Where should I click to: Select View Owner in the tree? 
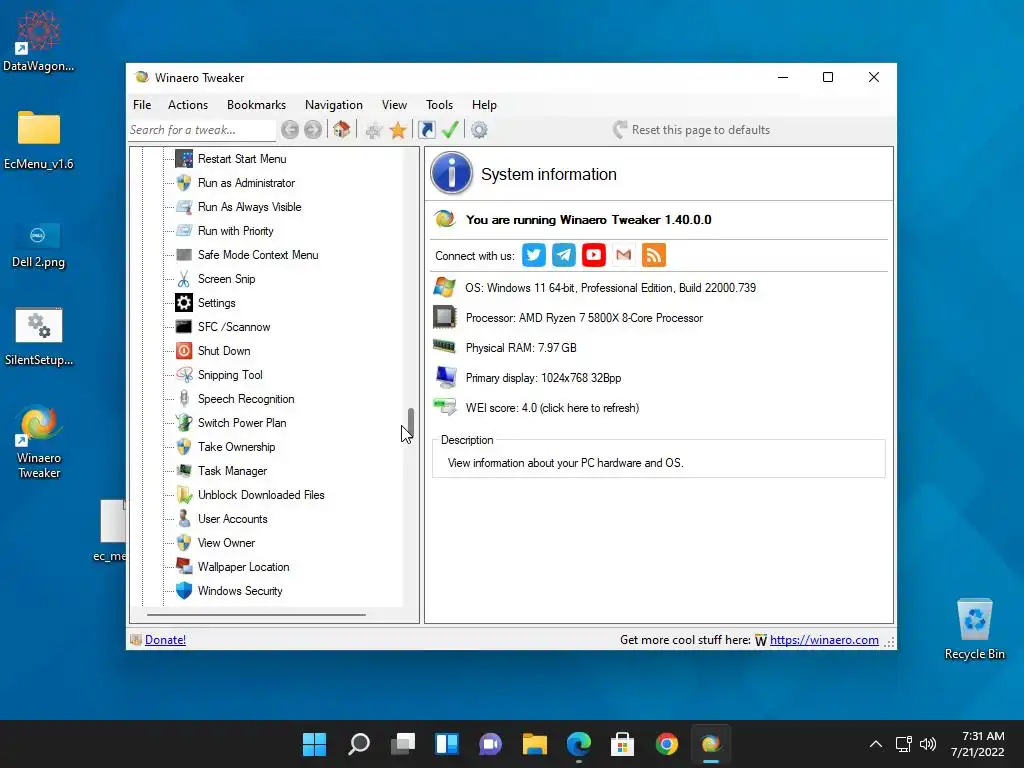coord(227,543)
